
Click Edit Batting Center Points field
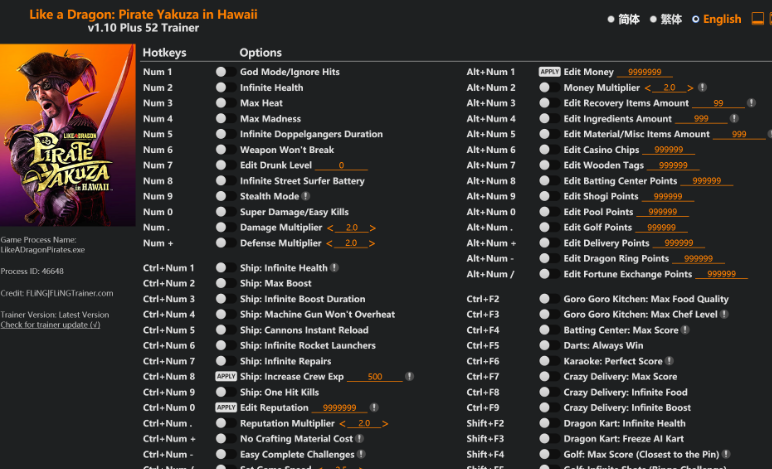point(707,181)
